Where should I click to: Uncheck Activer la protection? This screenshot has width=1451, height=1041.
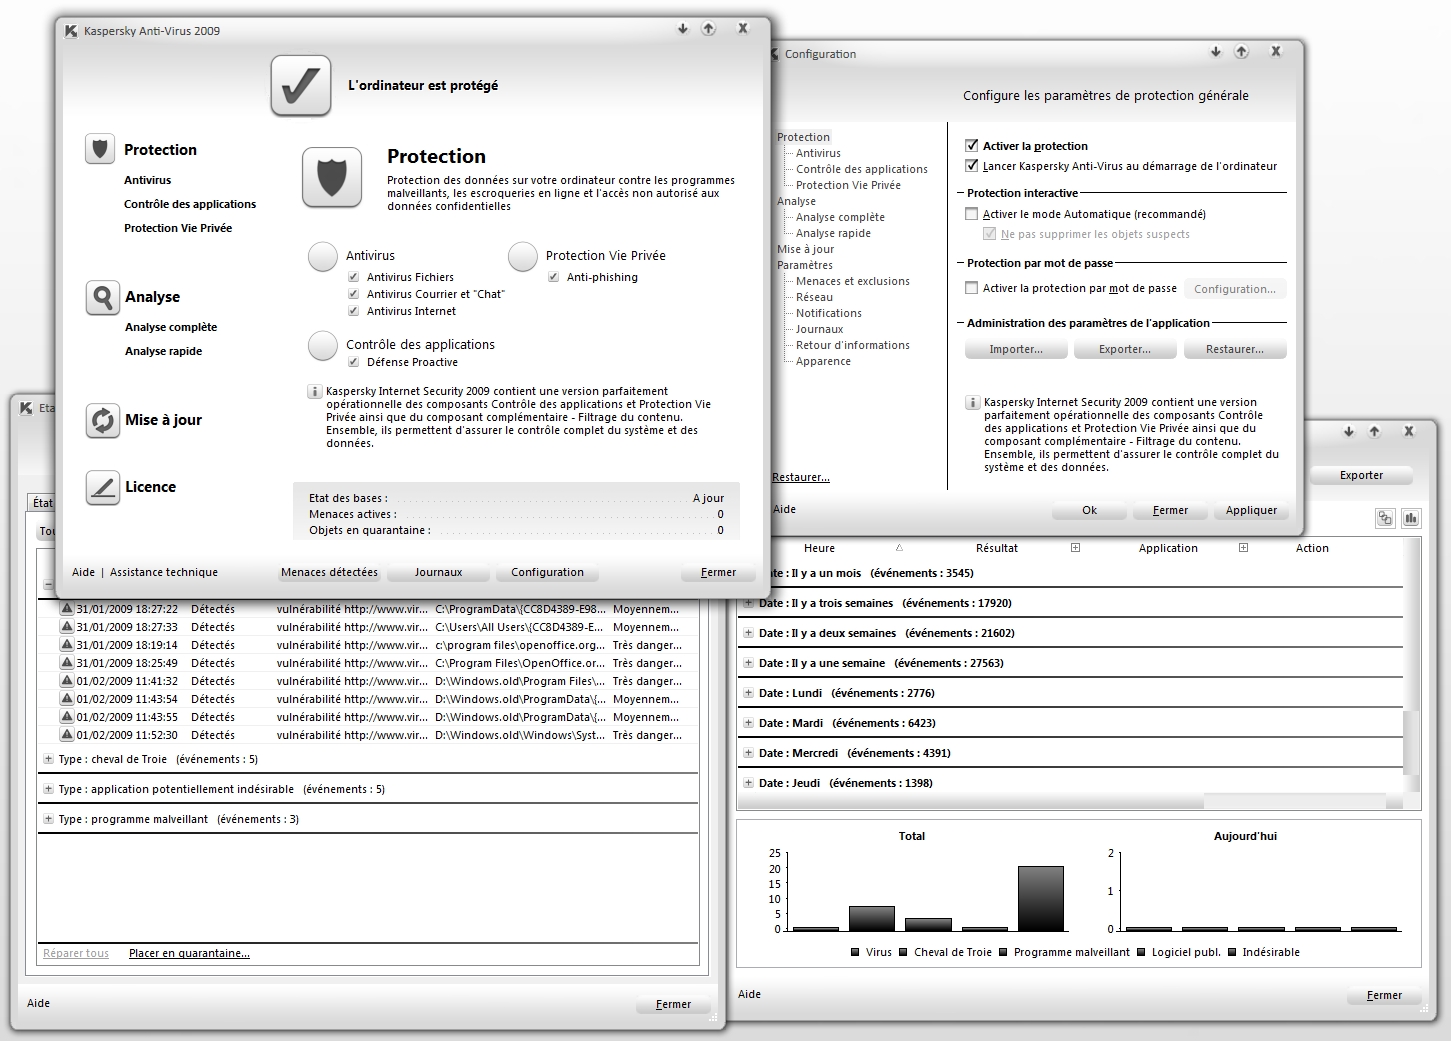click(971, 145)
